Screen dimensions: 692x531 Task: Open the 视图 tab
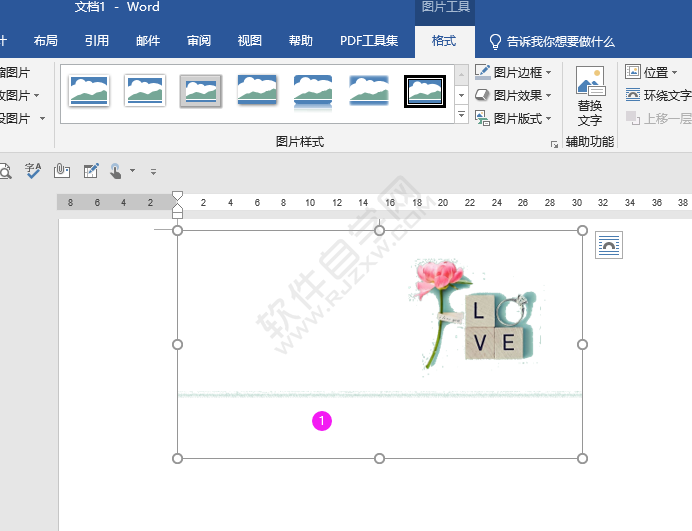click(250, 41)
